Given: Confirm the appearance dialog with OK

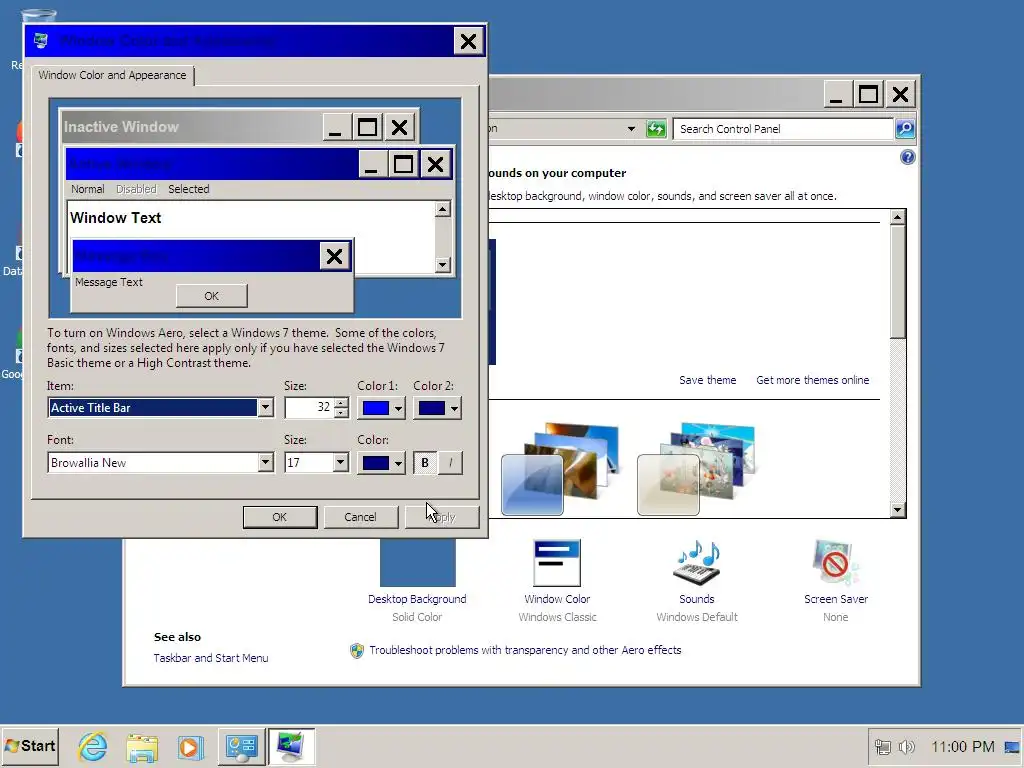Looking at the screenshot, I should point(280,517).
